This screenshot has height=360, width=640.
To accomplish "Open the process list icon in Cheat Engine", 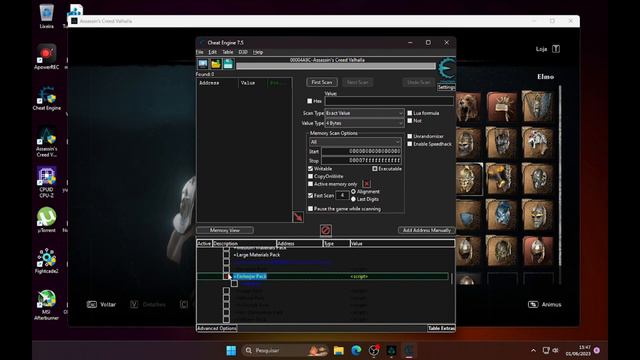I will coord(203,64).
